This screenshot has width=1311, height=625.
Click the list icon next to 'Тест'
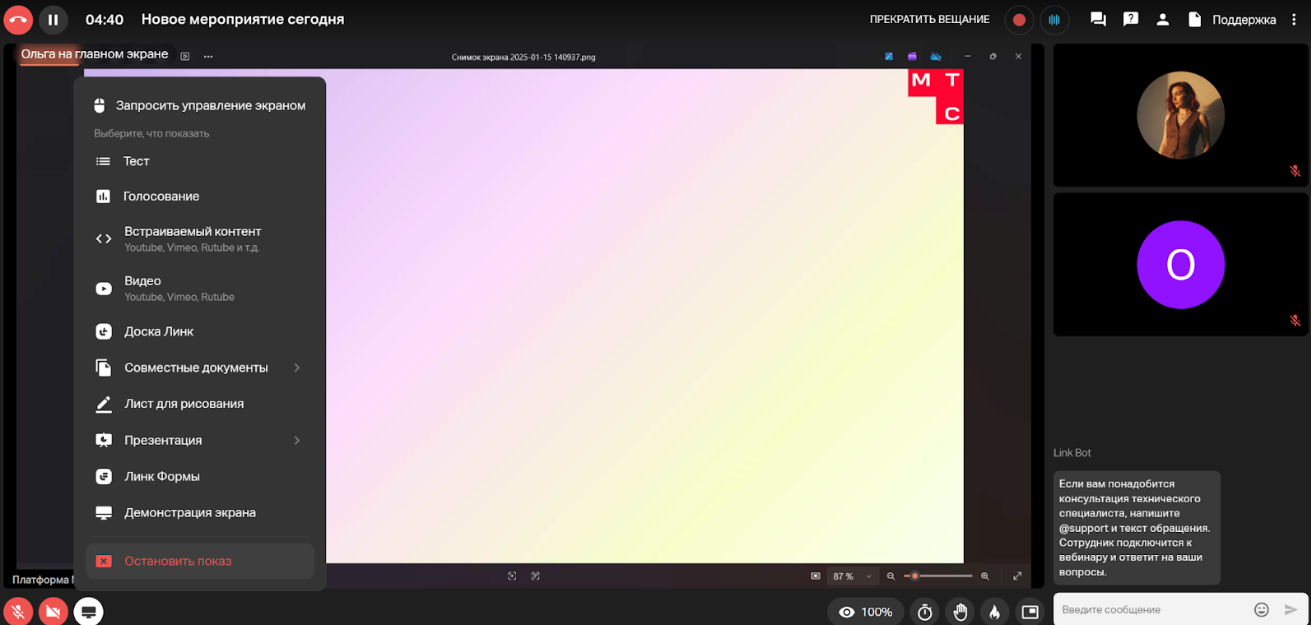coord(103,161)
